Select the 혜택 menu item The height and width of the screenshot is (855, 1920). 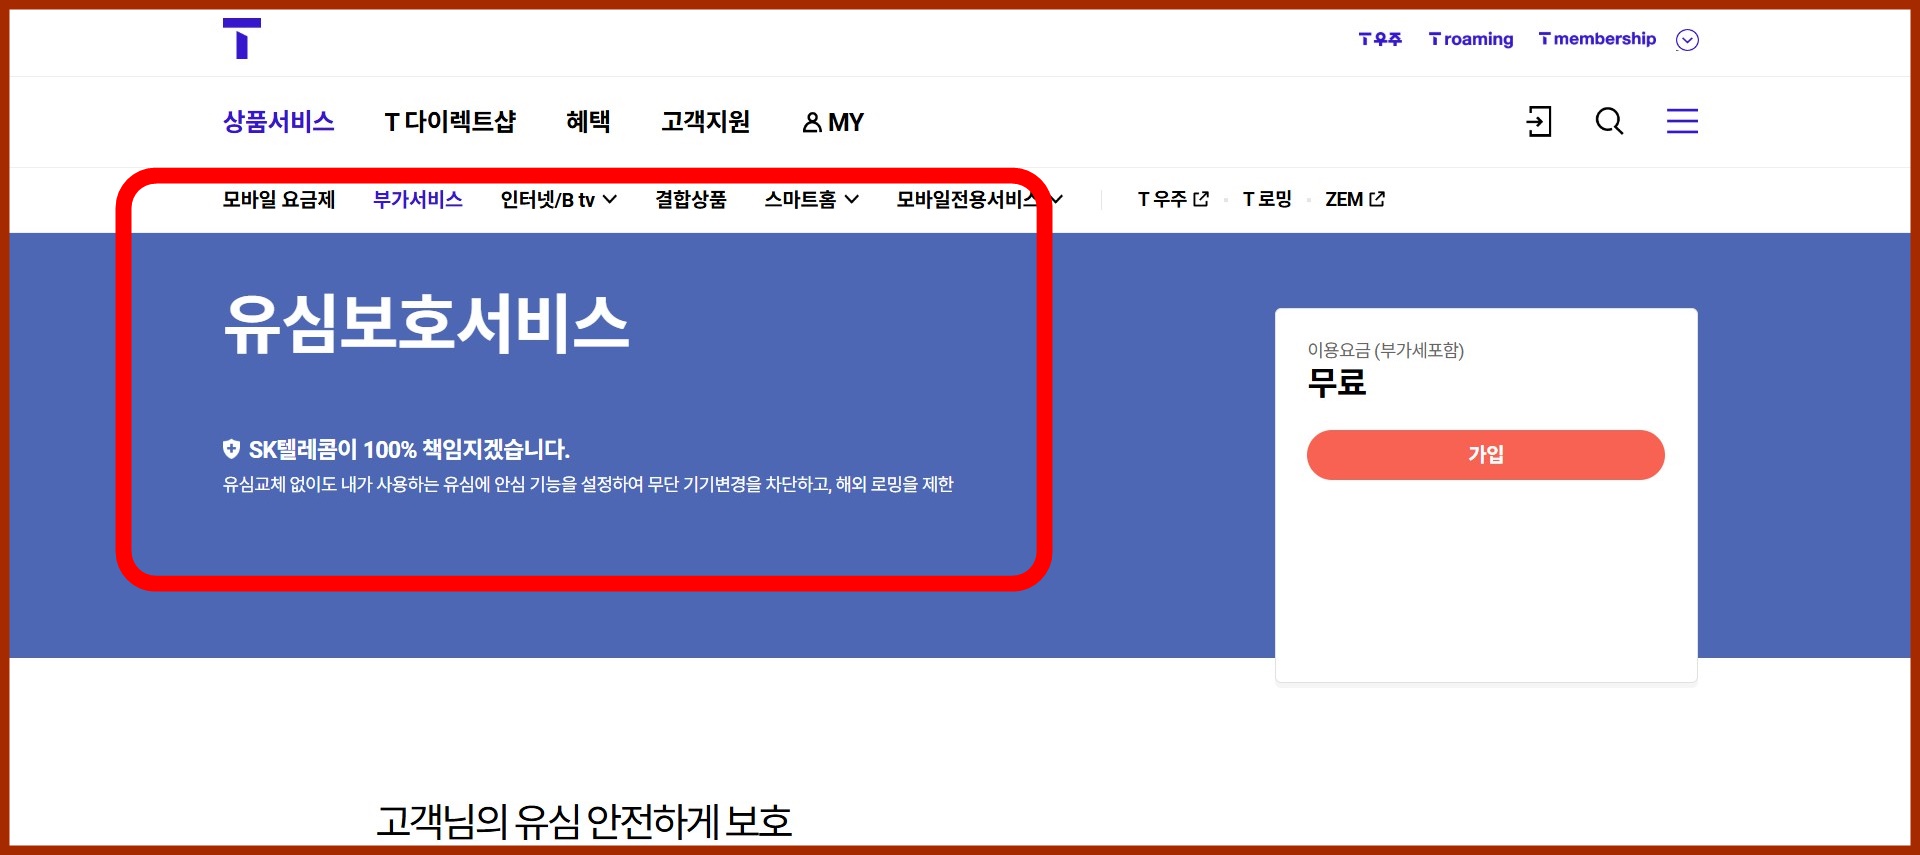pos(588,122)
